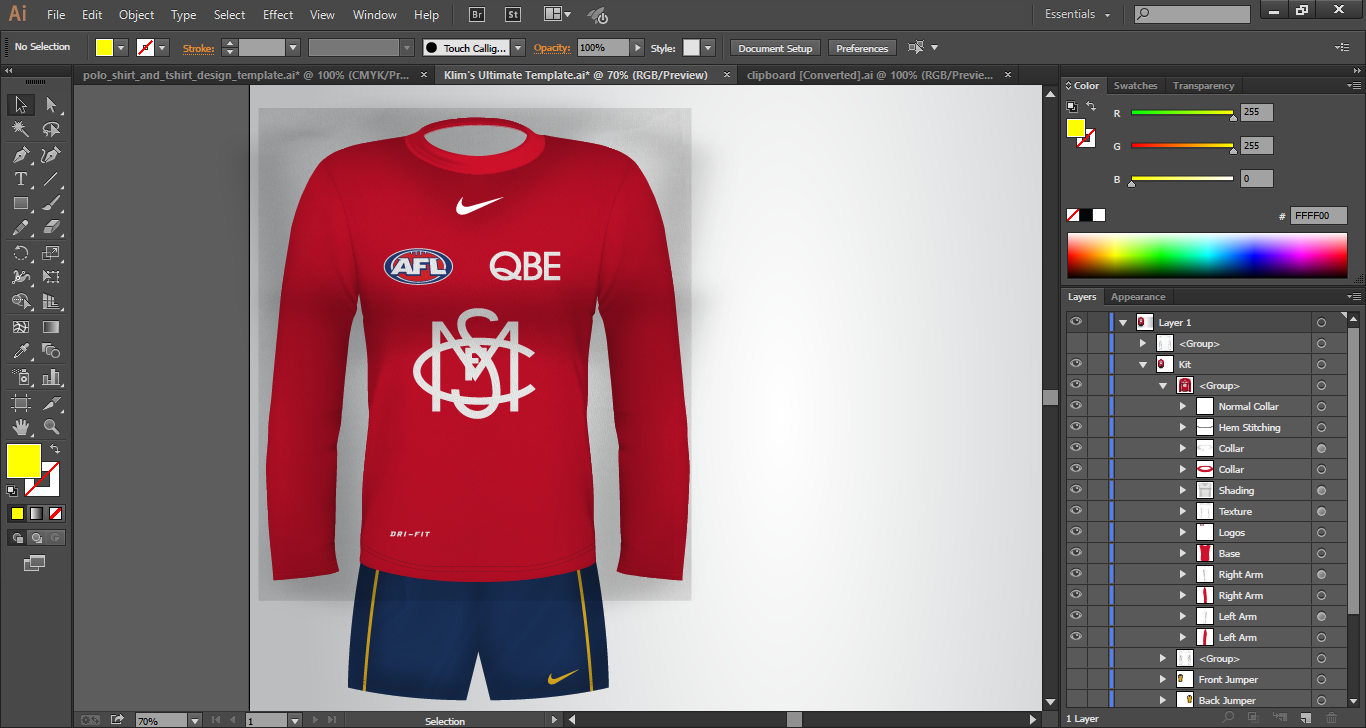This screenshot has width=1366, height=728.
Task: Choose the Shape Builder tool
Action: coord(20,302)
